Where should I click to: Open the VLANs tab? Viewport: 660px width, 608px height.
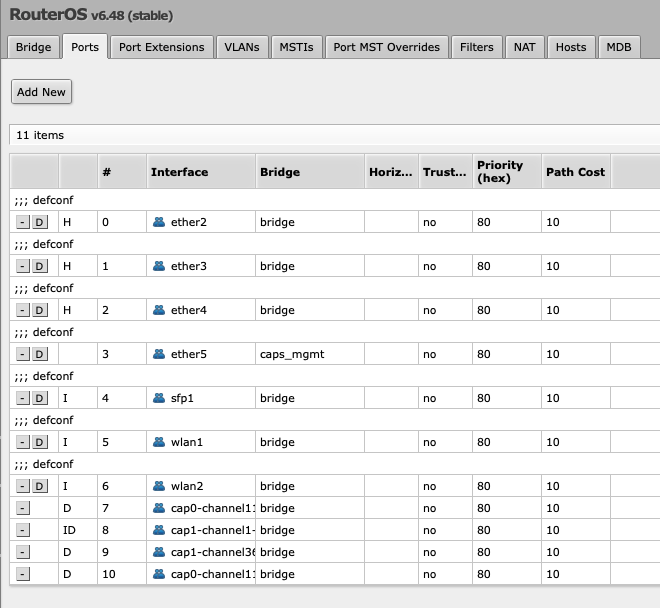pyautogui.click(x=242, y=47)
